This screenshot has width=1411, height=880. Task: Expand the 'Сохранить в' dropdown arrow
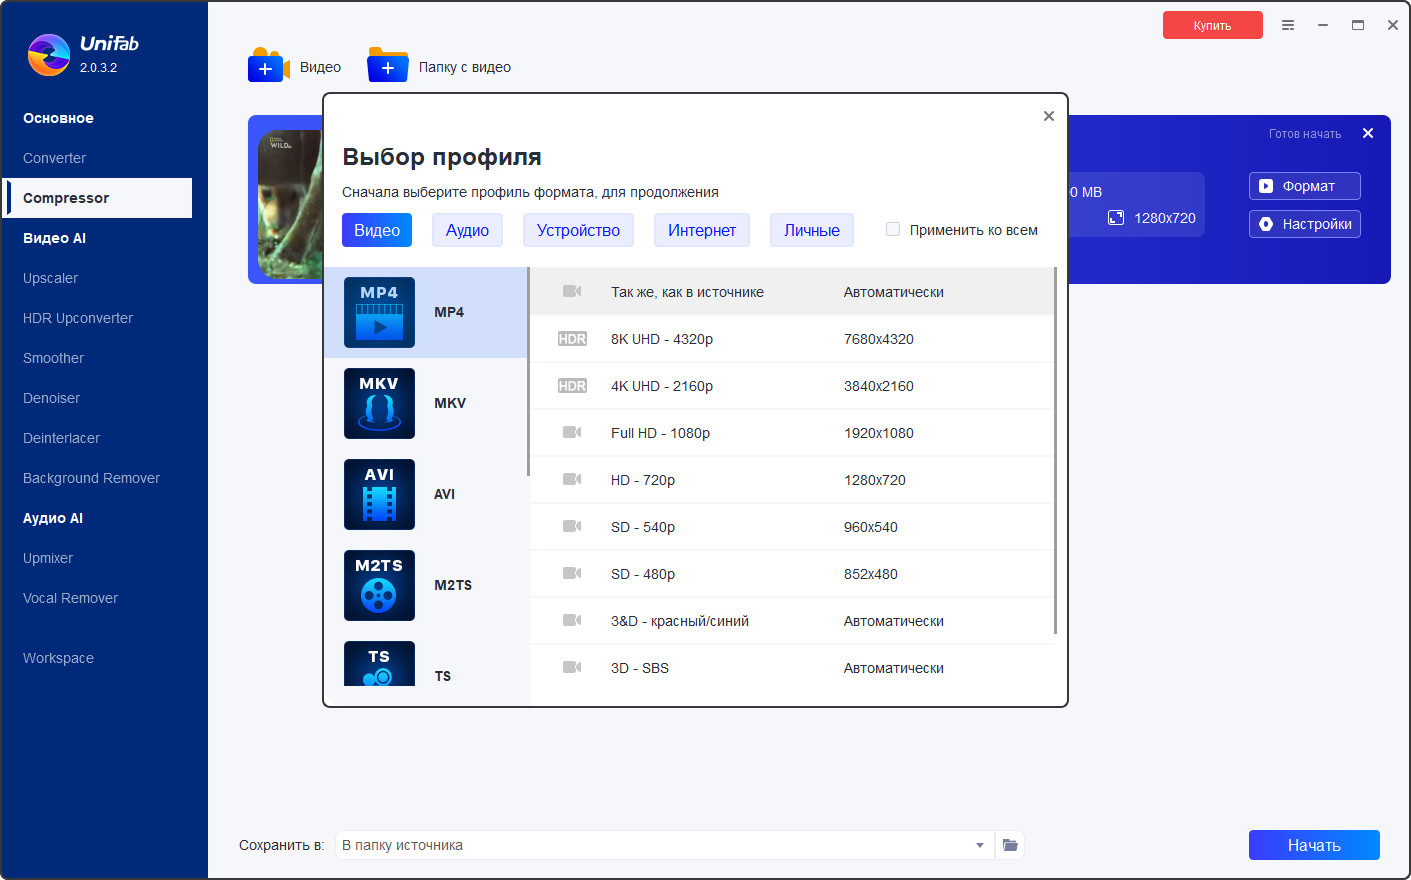980,845
